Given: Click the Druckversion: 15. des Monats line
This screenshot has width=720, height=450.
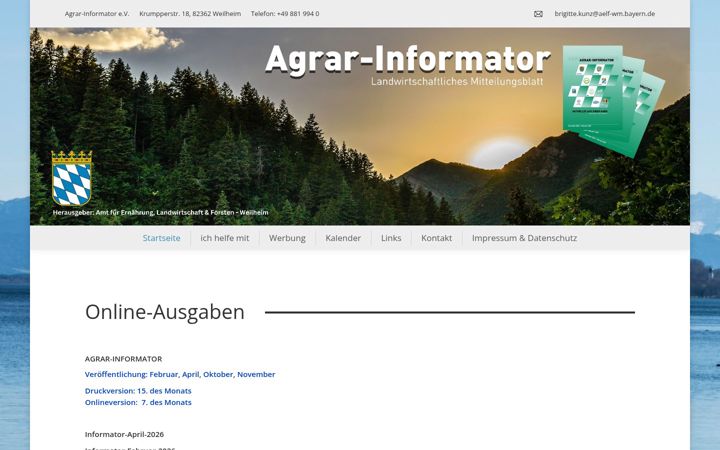Looking at the screenshot, I should click(138, 391).
